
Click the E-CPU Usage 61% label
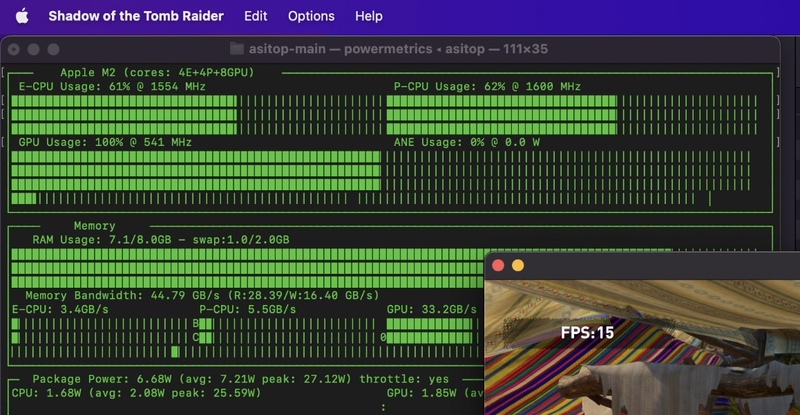[112, 86]
